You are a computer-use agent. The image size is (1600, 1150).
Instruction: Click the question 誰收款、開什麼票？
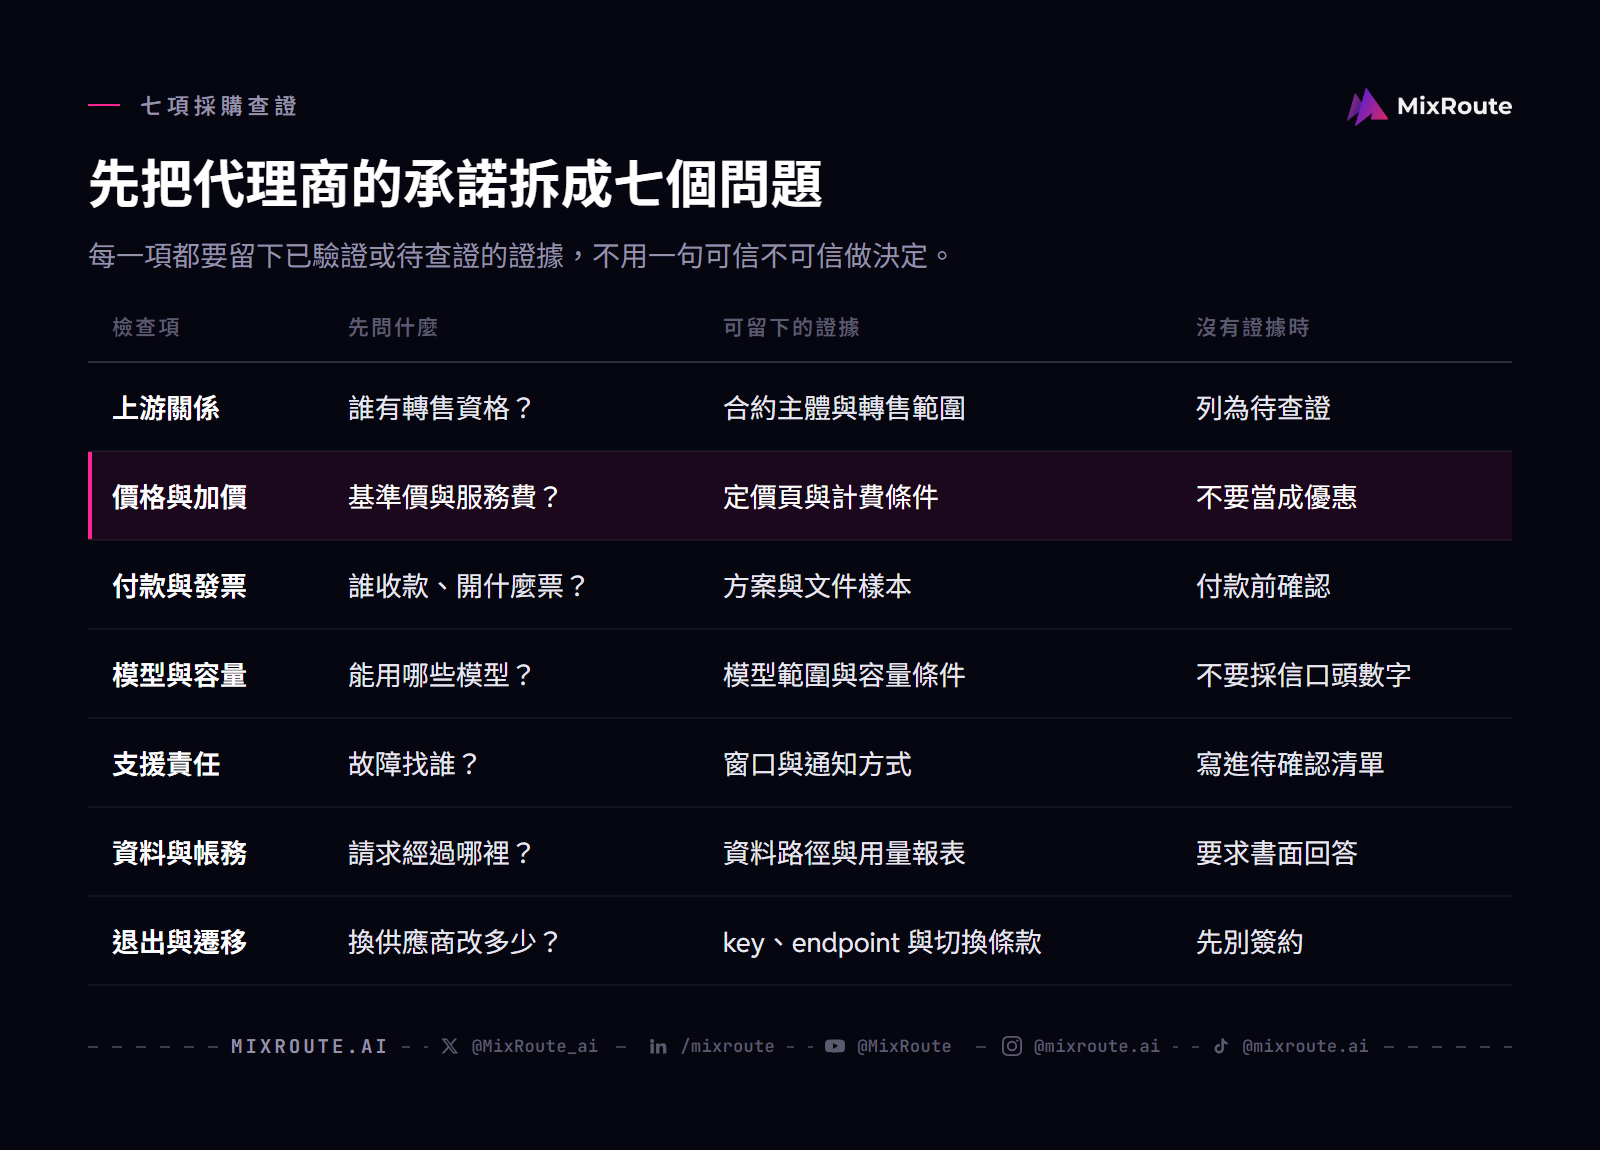[x=468, y=586]
